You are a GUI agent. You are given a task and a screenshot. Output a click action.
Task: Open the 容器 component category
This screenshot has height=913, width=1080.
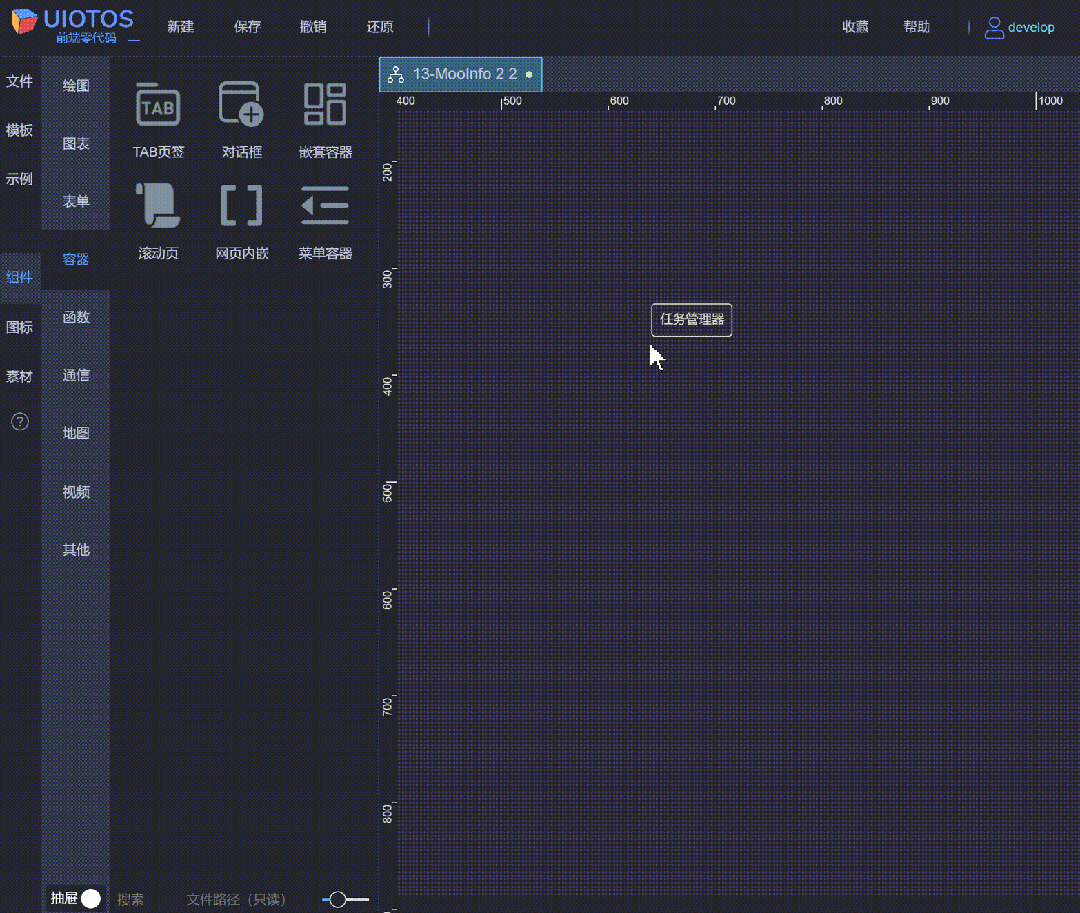click(x=76, y=259)
